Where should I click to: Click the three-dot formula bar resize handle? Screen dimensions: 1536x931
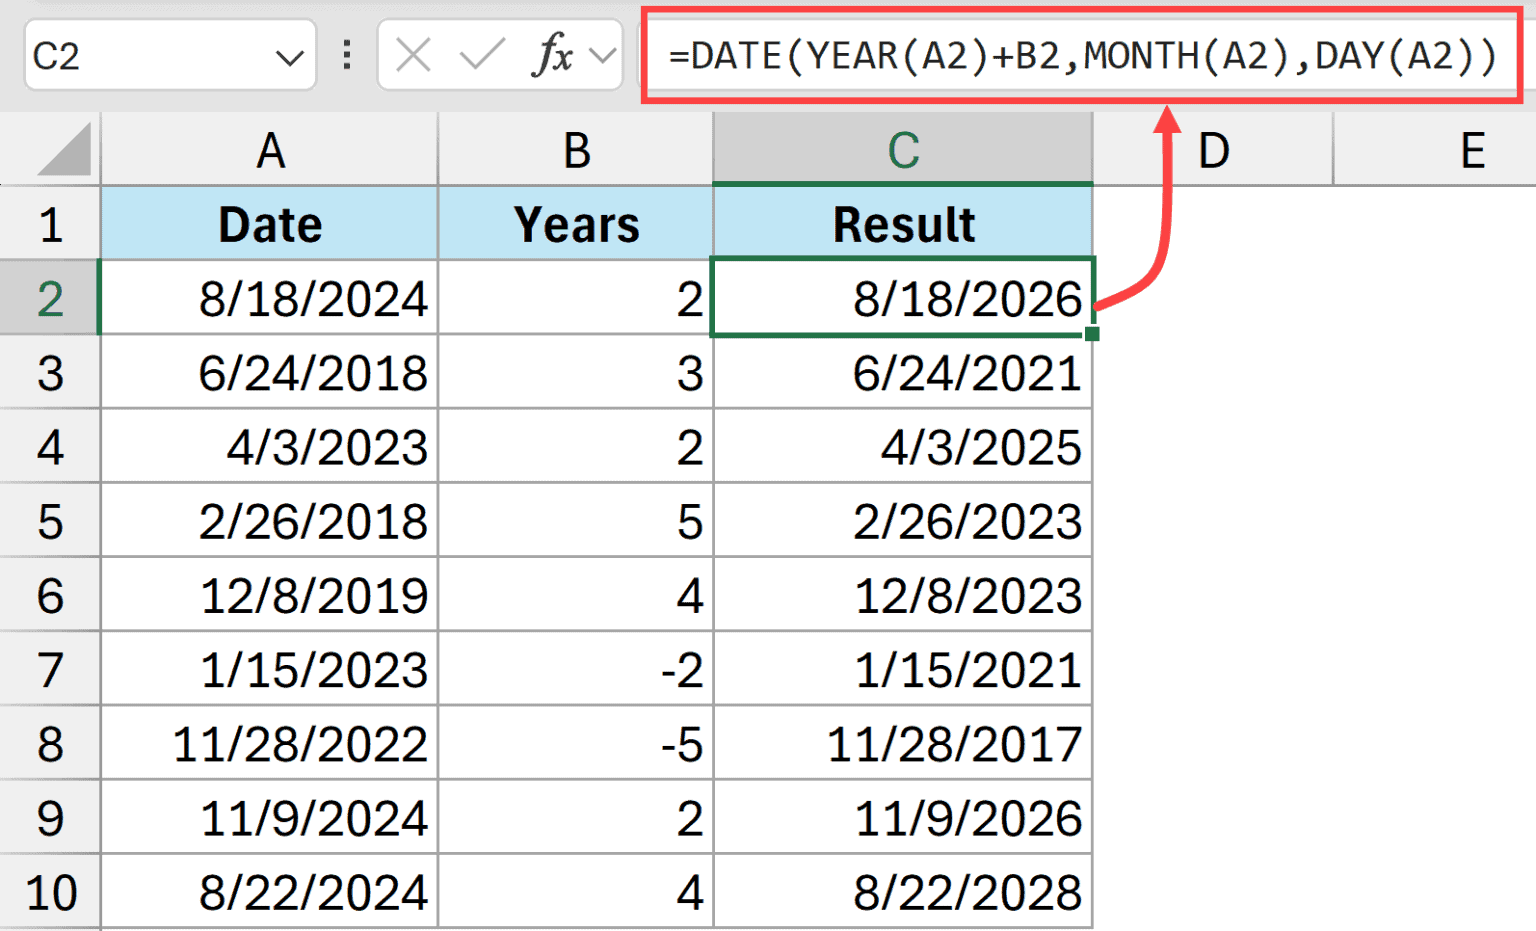(x=347, y=56)
